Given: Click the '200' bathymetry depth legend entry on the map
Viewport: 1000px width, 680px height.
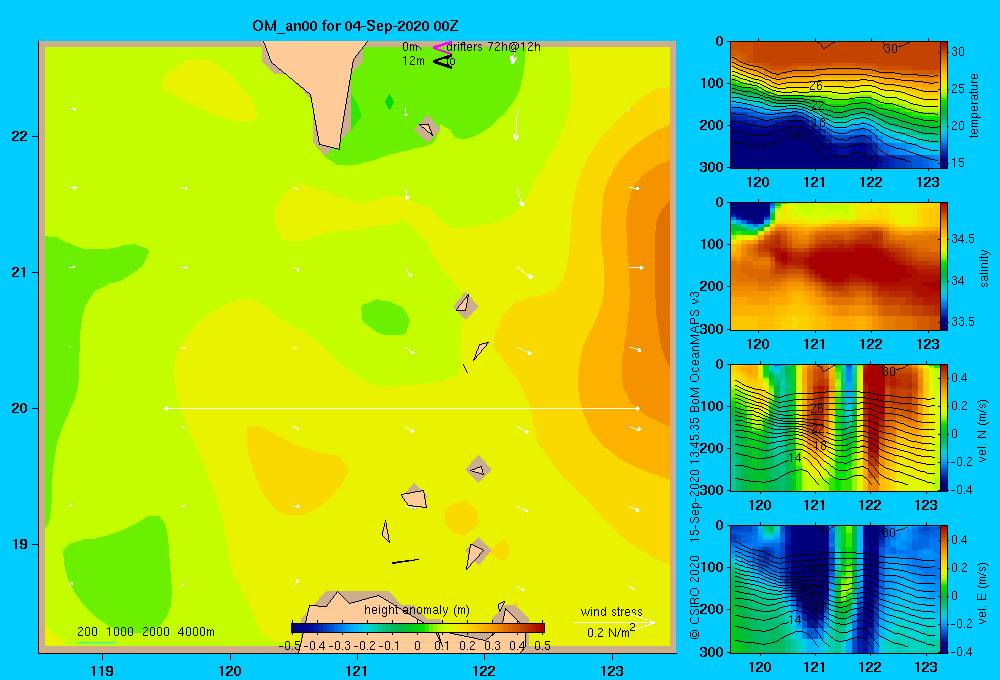Looking at the screenshot, I should pyautogui.click(x=87, y=632).
